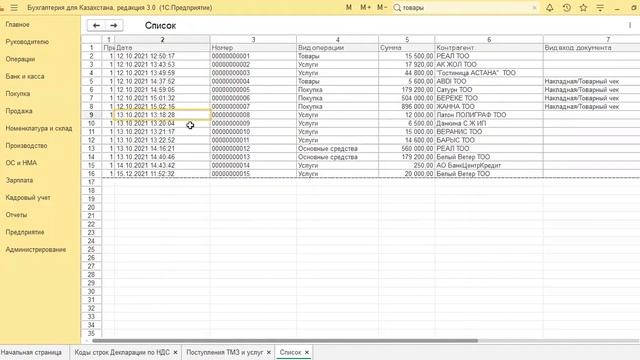This screenshot has width=640, height=360.
Task: Select the Номер header cell
Action: click(253, 48)
